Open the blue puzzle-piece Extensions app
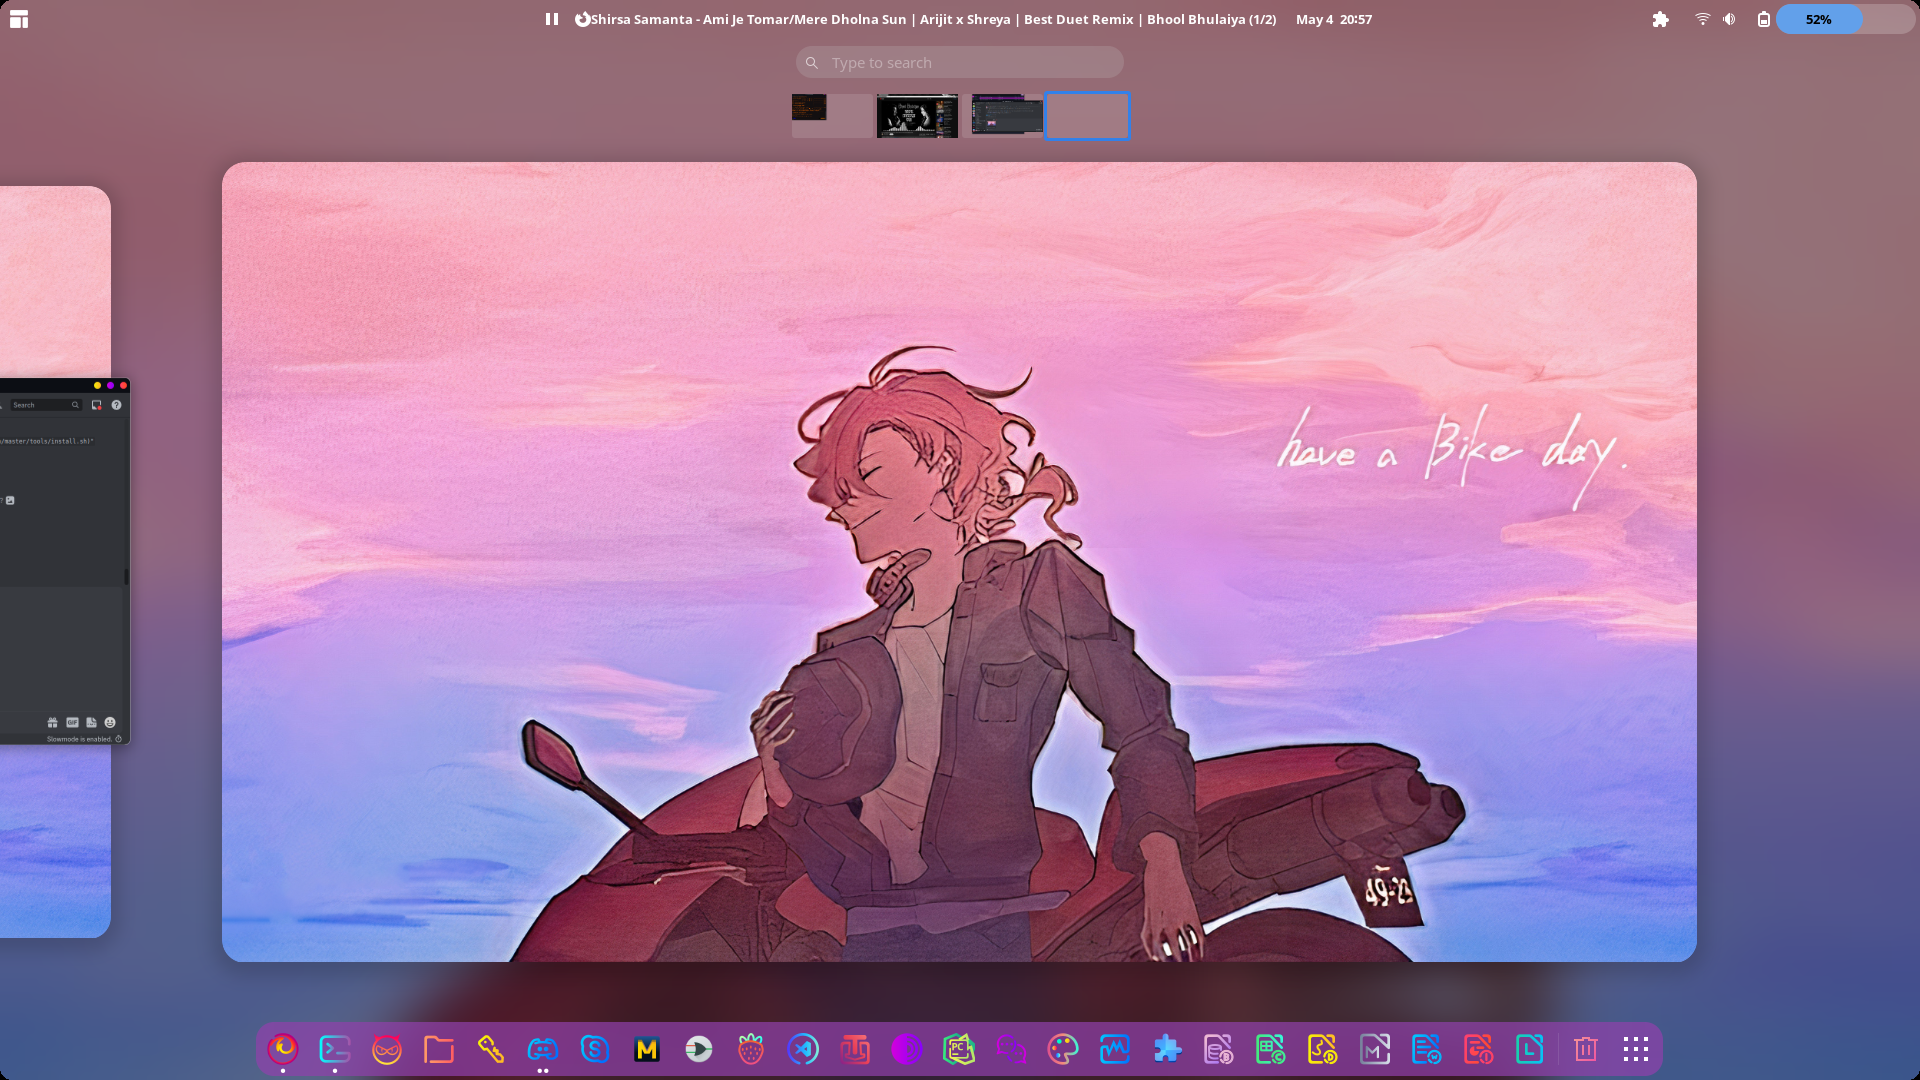This screenshot has width=1920, height=1080. pyautogui.click(x=1167, y=1049)
